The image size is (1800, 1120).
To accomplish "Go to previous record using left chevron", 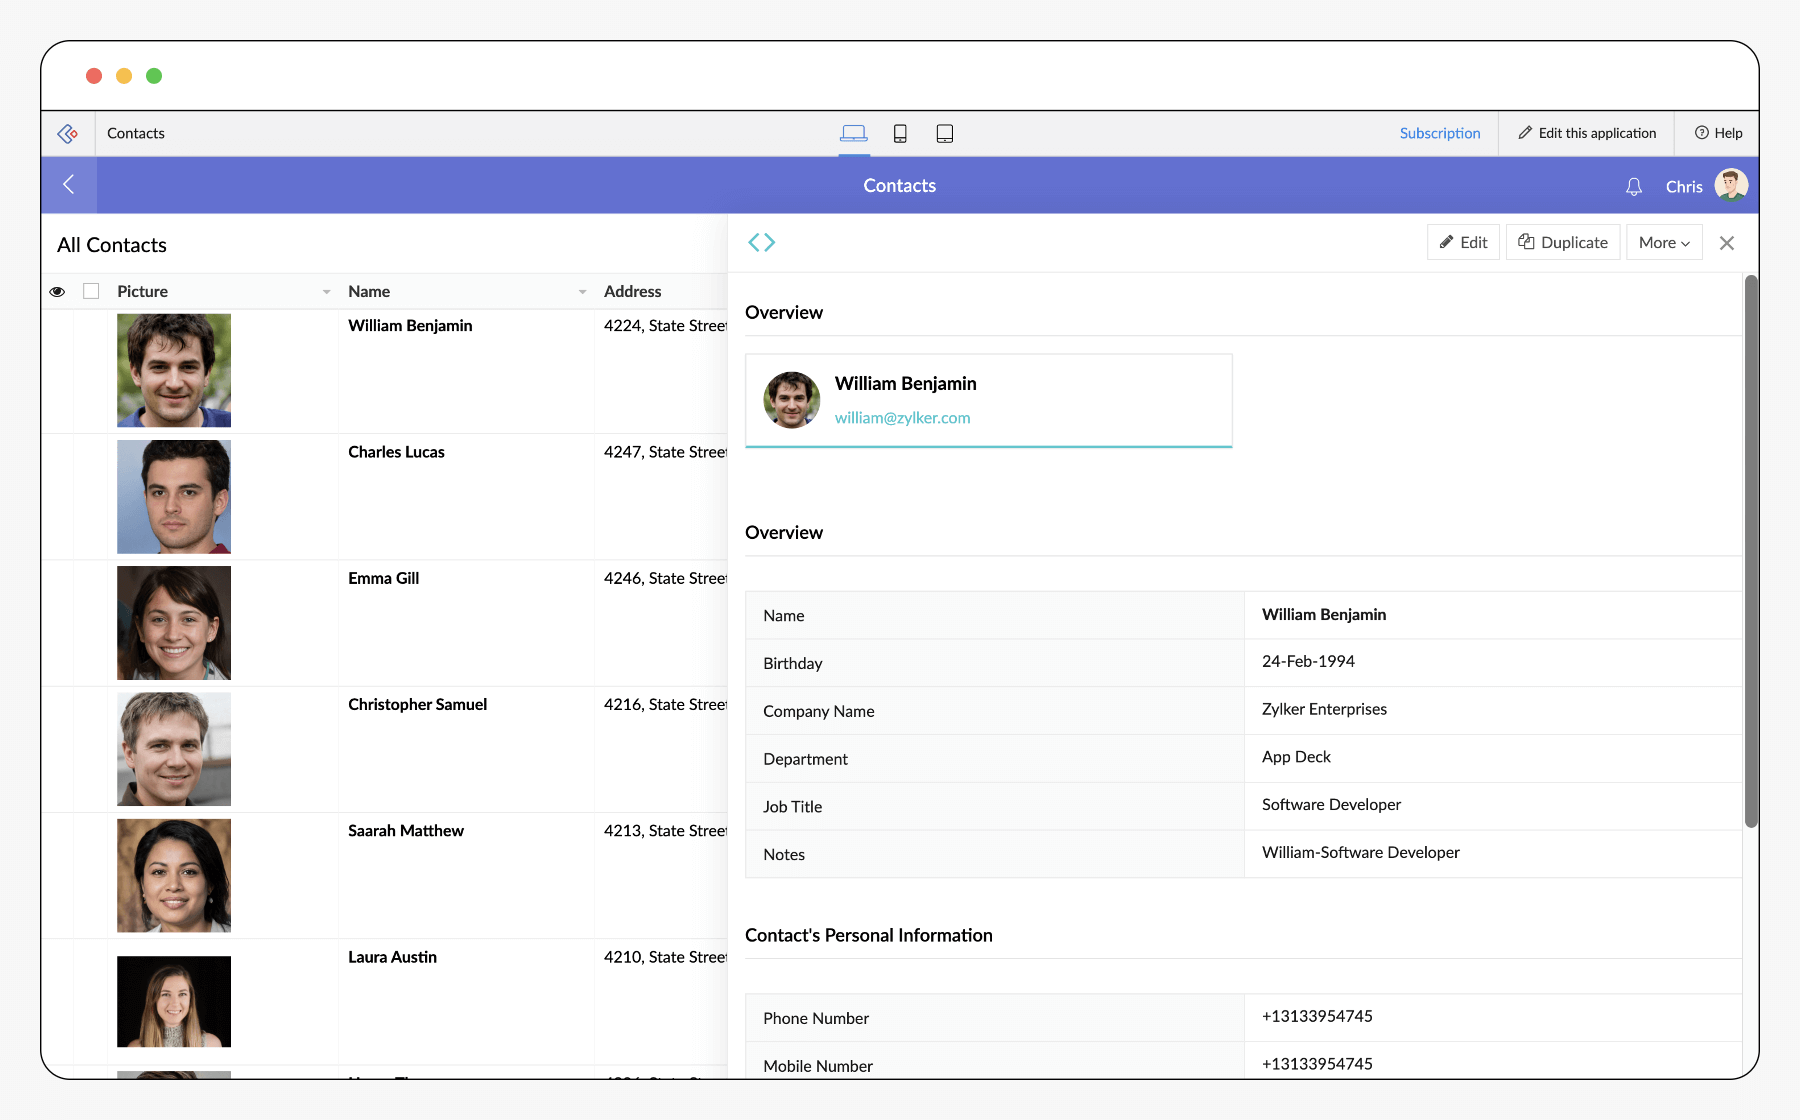I will click(x=754, y=242).
